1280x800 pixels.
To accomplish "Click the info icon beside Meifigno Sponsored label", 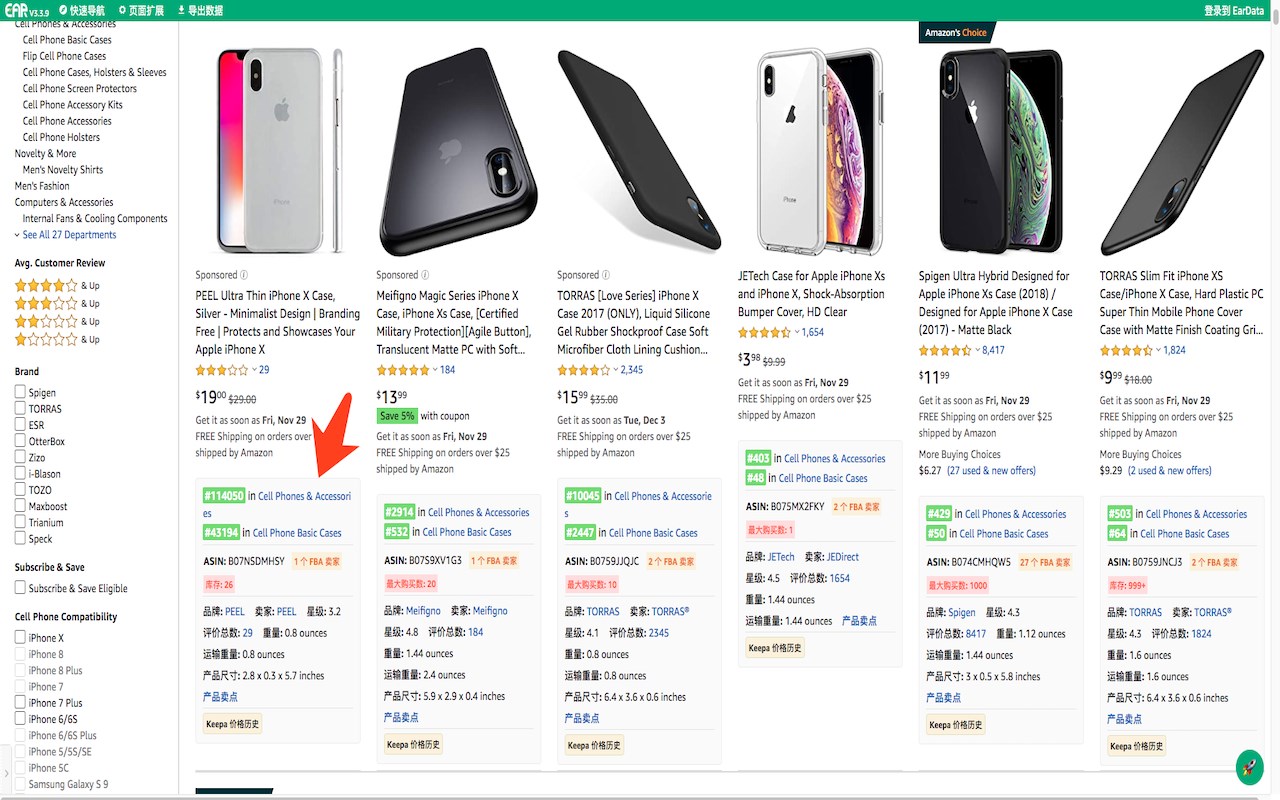I will [x=425, y=275].
